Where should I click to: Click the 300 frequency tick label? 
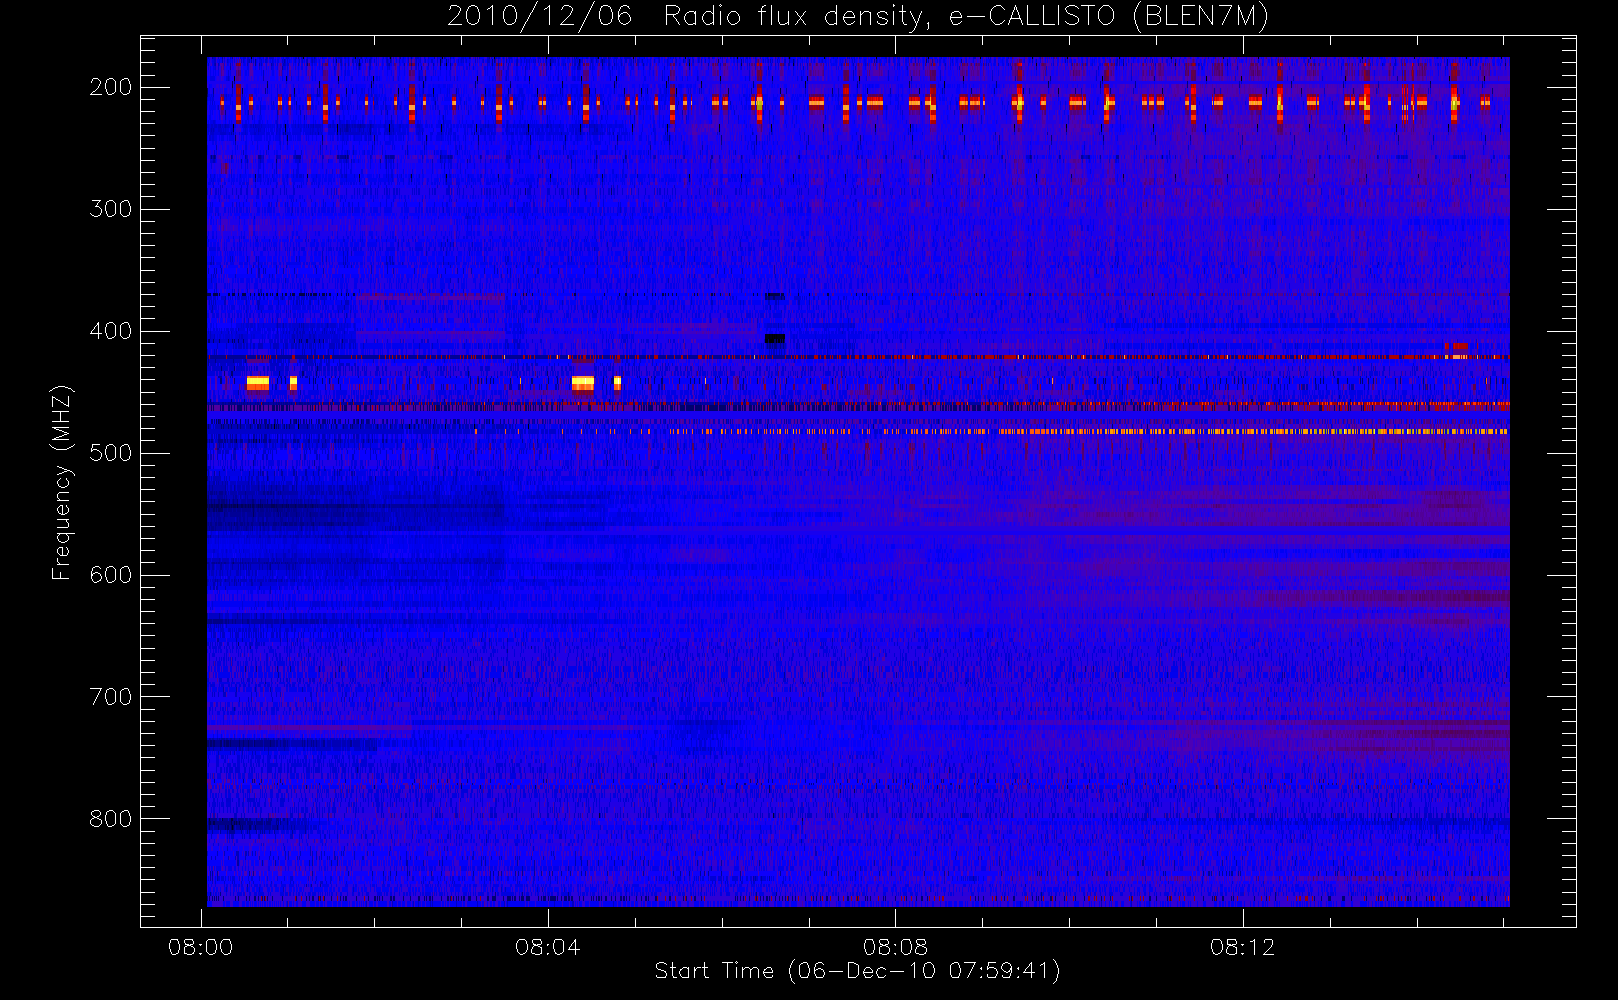111,209
